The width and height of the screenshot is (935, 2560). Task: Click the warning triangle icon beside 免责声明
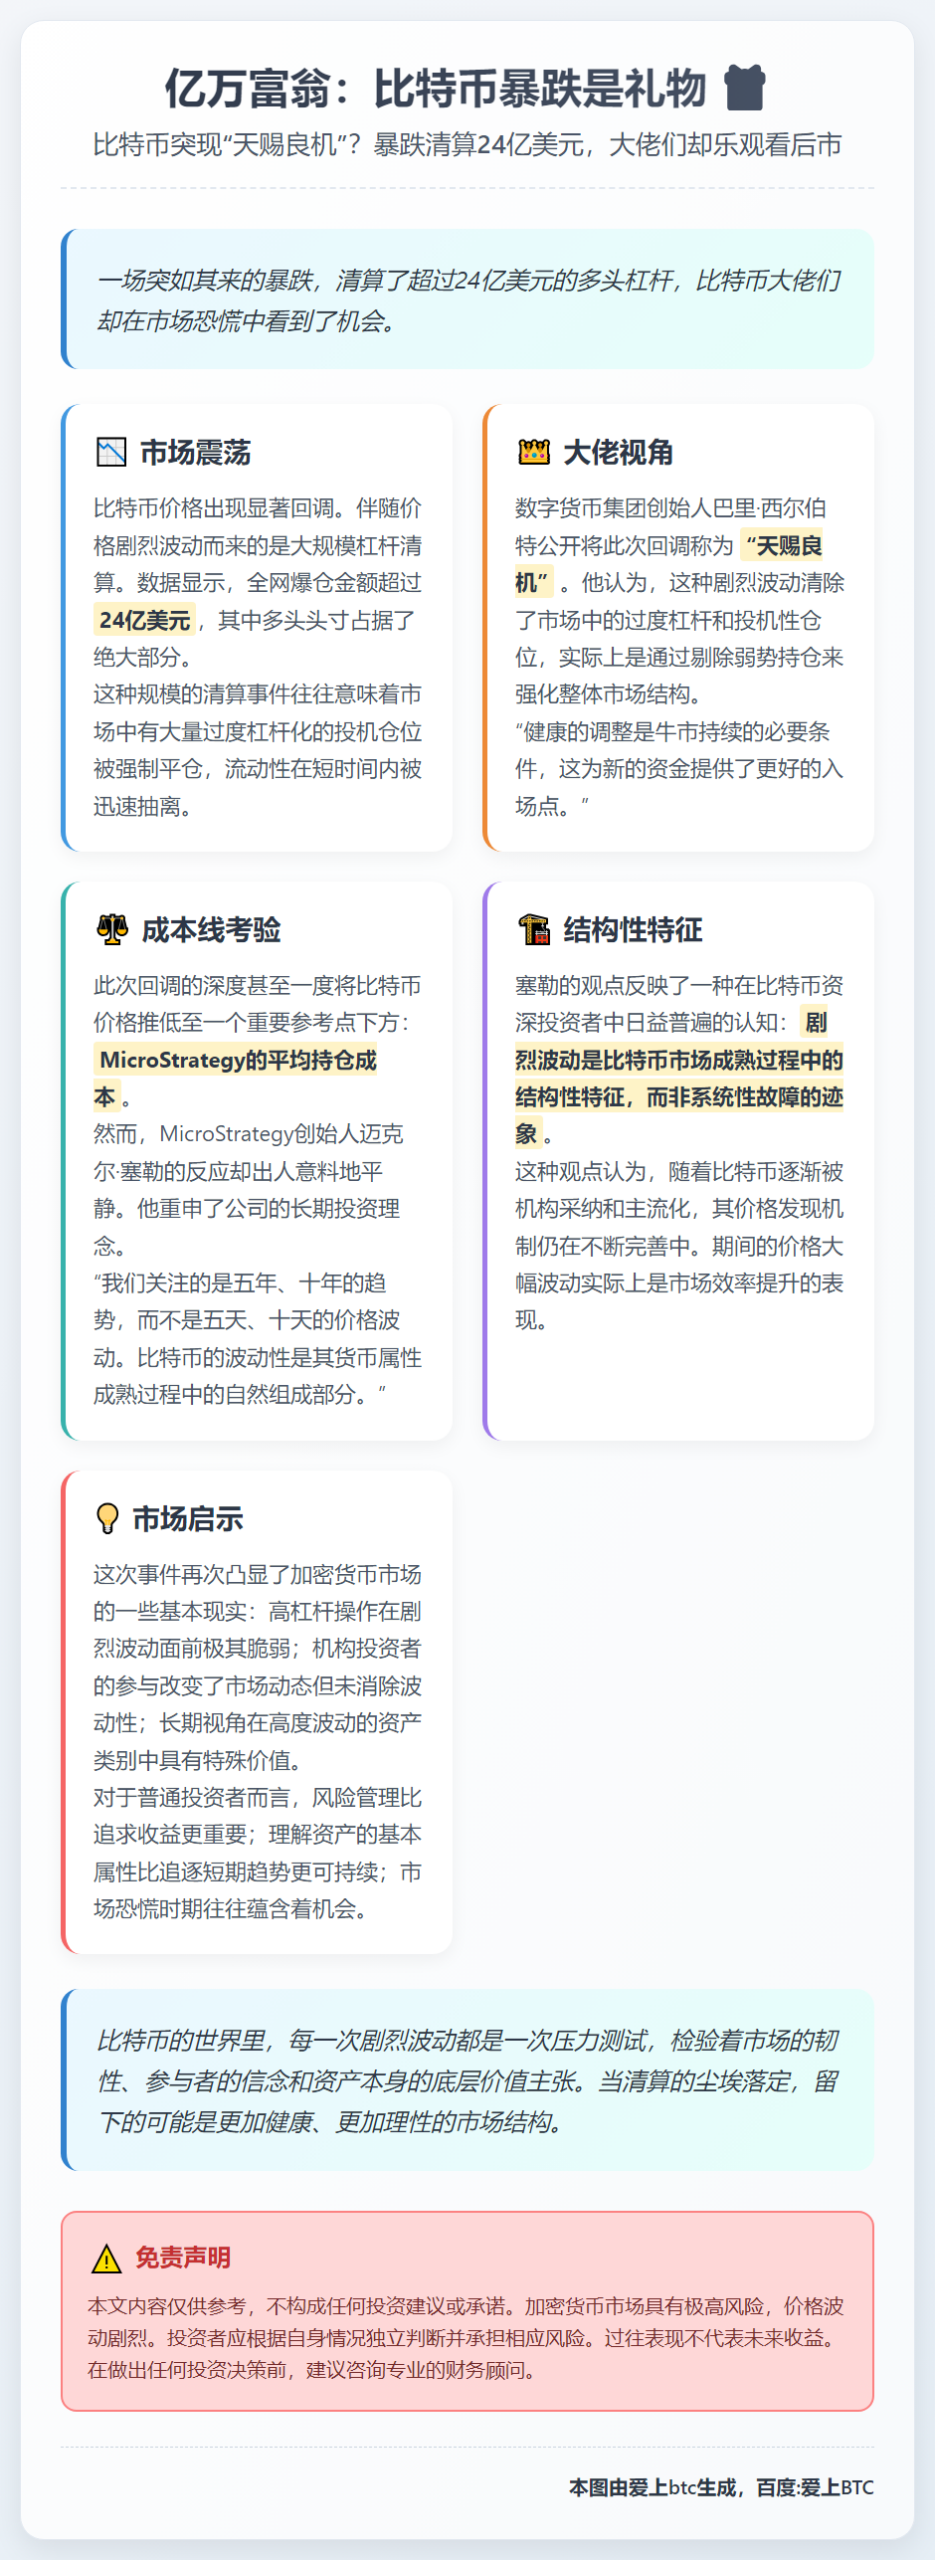coord(106,2258)
